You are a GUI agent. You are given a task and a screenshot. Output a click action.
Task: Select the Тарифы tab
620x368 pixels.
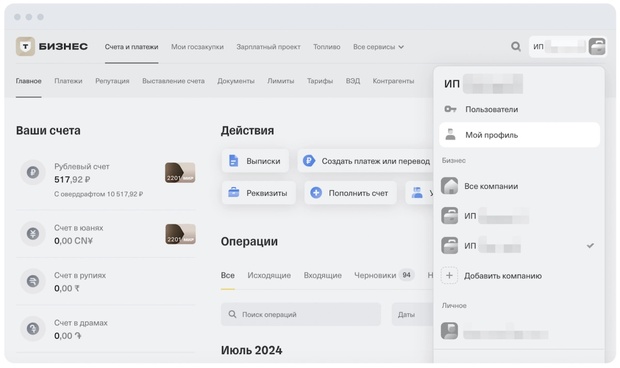[x=320, y=81]
